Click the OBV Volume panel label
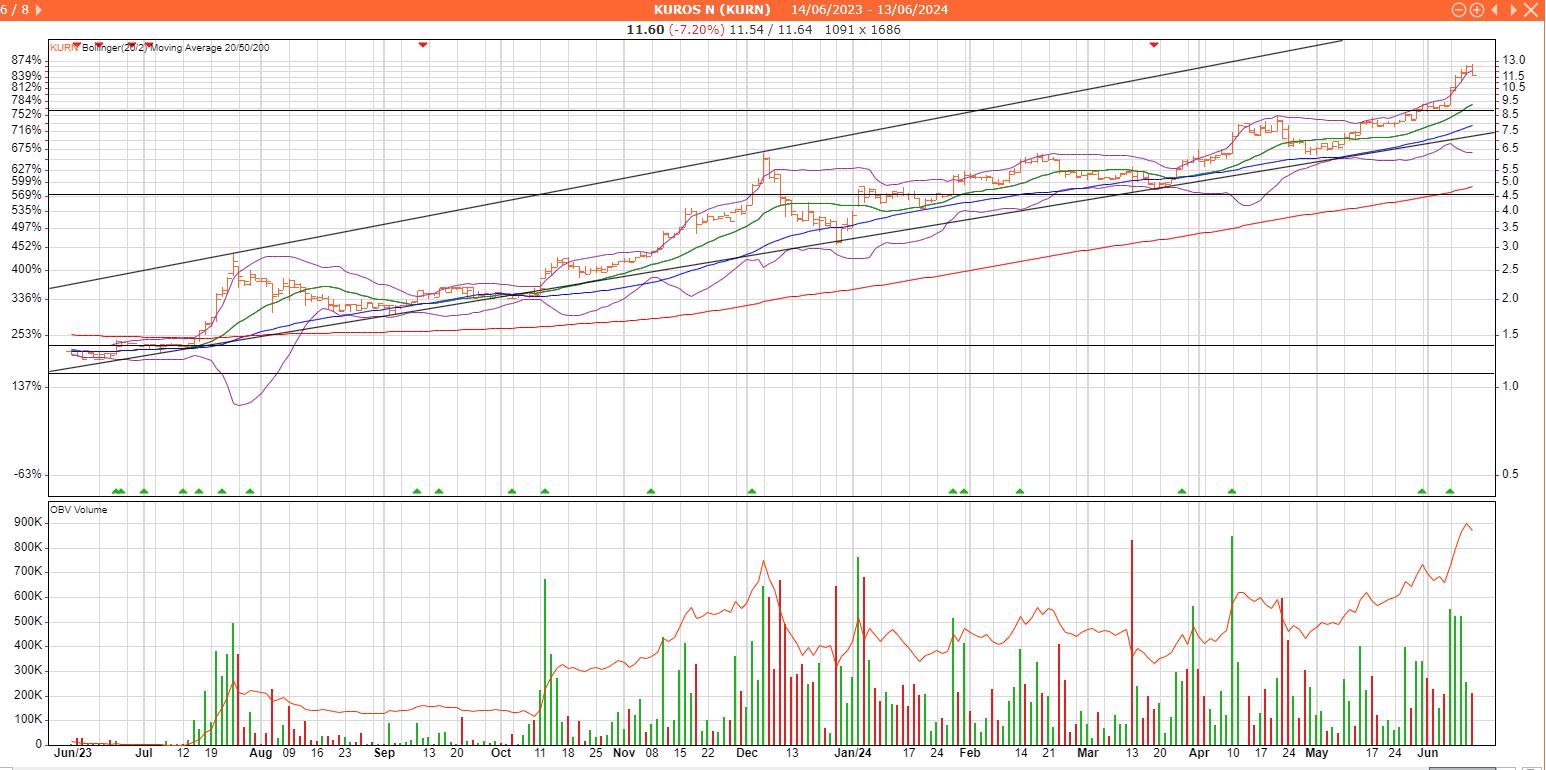Viewport: 1546px width, 770px height. tap(78, 510)
